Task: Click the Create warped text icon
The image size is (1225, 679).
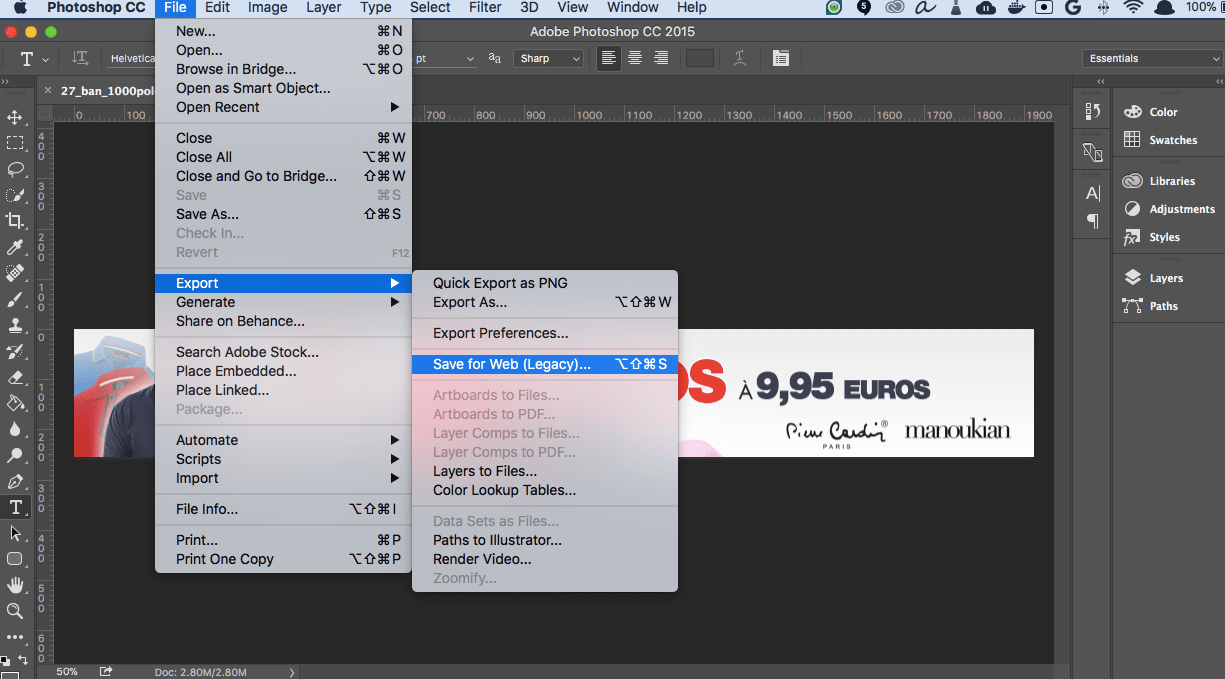Action: [x=740, y=58]
